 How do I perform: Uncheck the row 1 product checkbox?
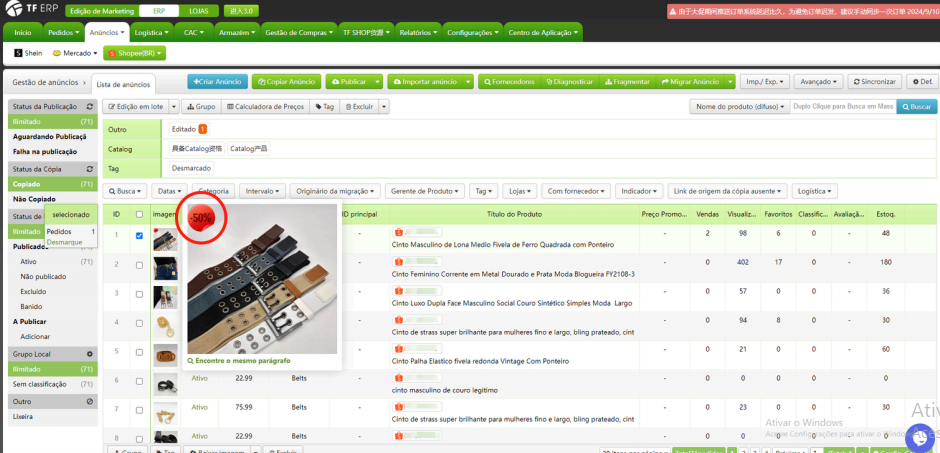(x=139, y=236)
